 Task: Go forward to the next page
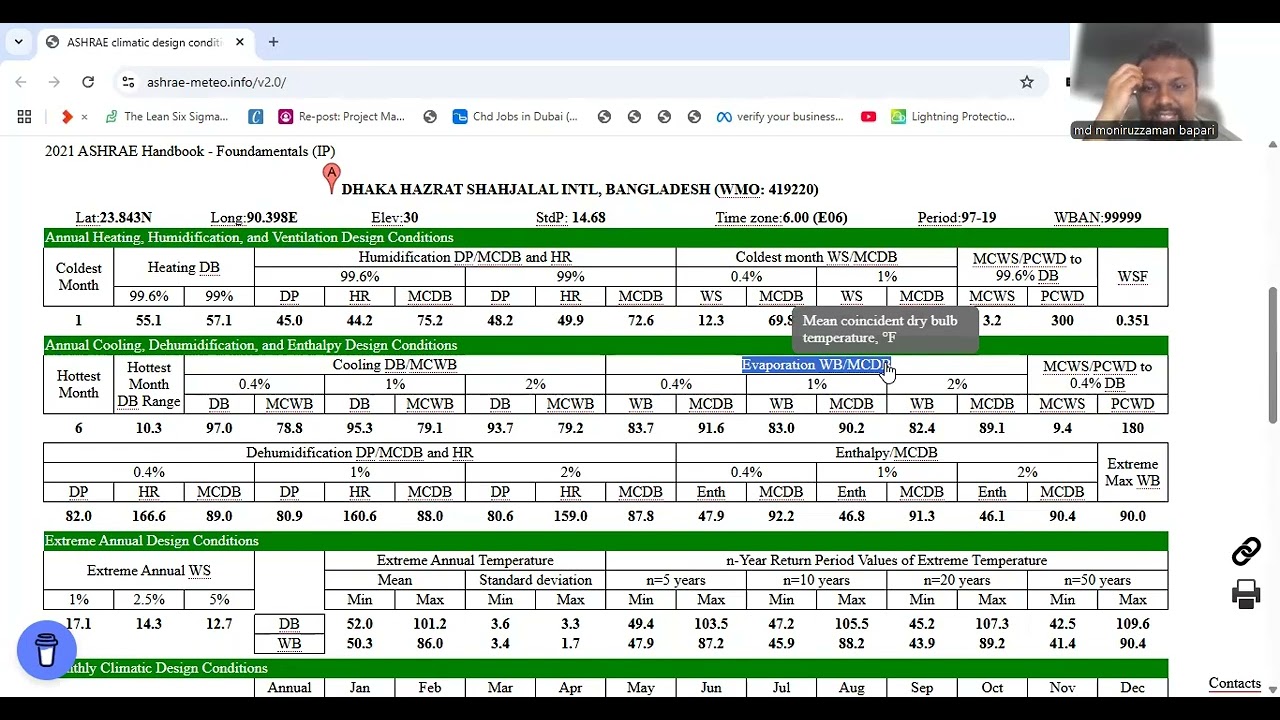pyautogui.click(x=54, y=82)
